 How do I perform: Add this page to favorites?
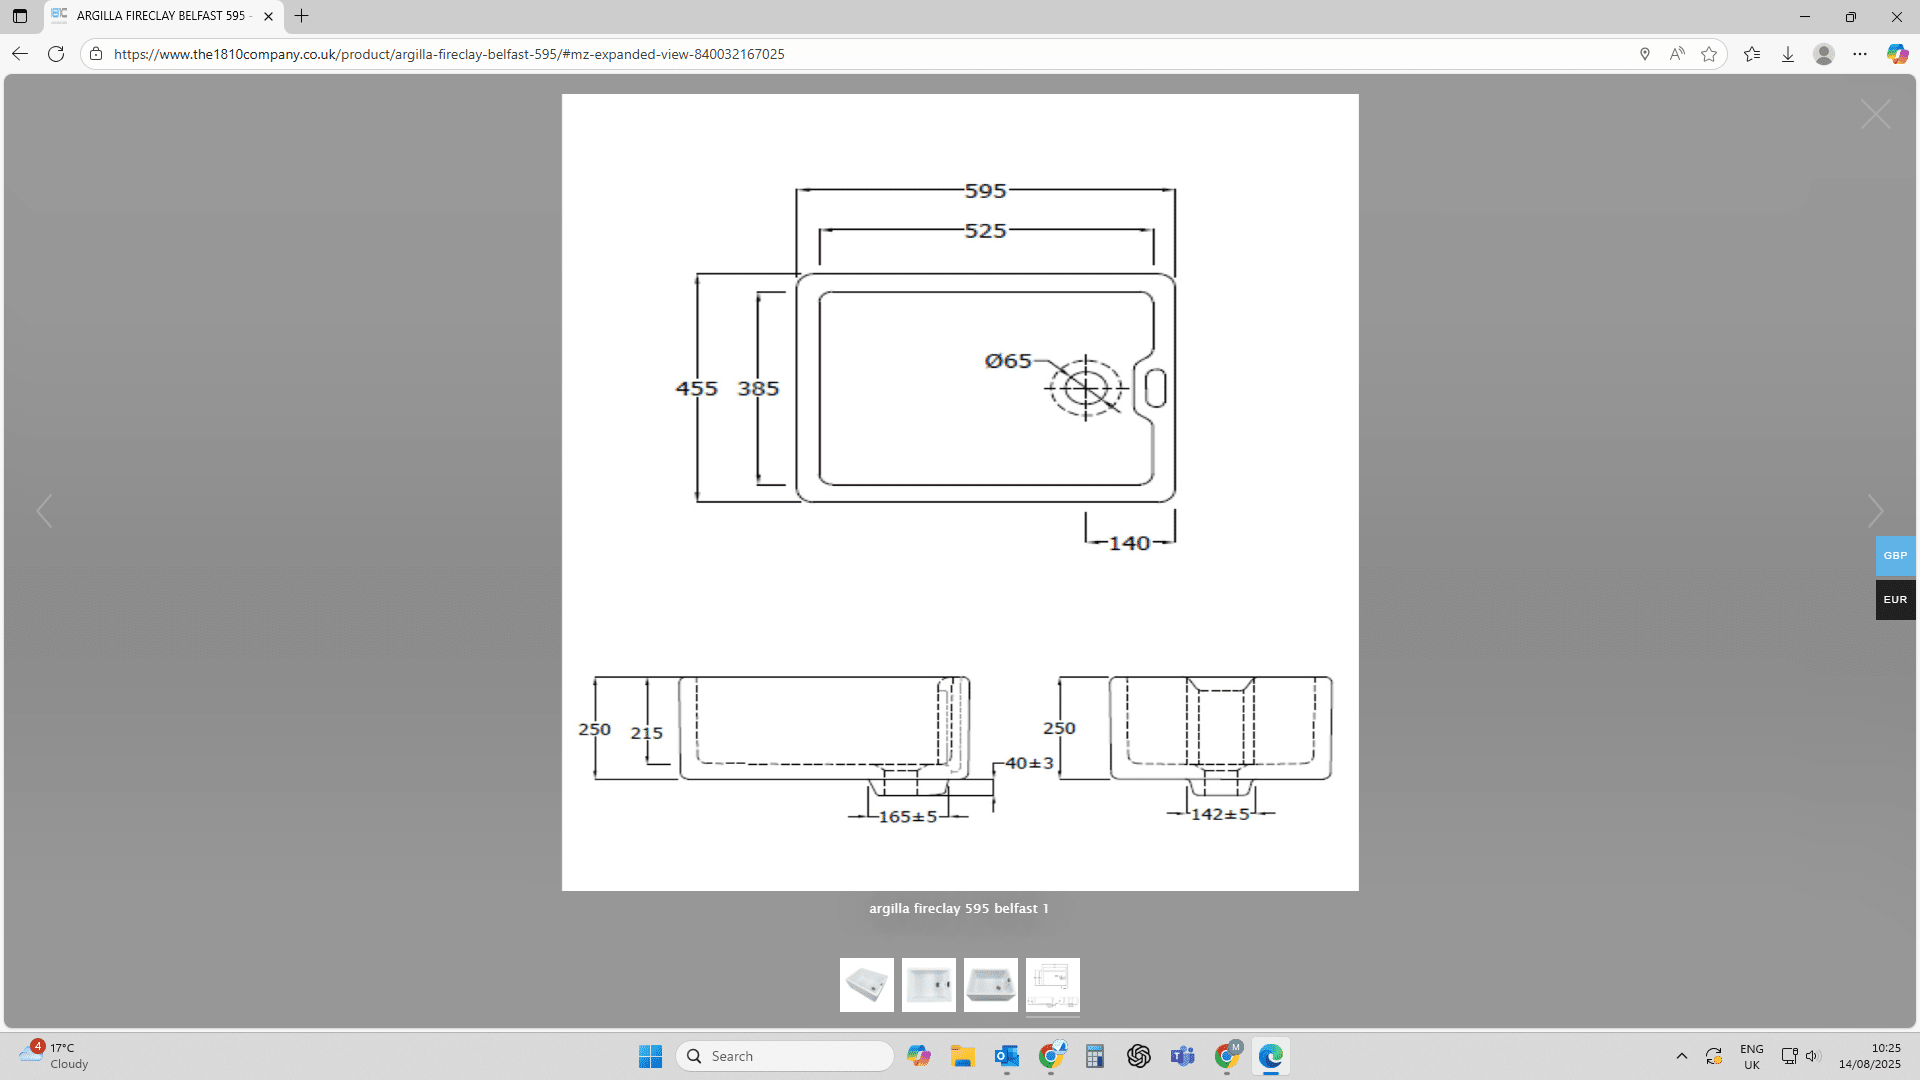(1709, 54)
